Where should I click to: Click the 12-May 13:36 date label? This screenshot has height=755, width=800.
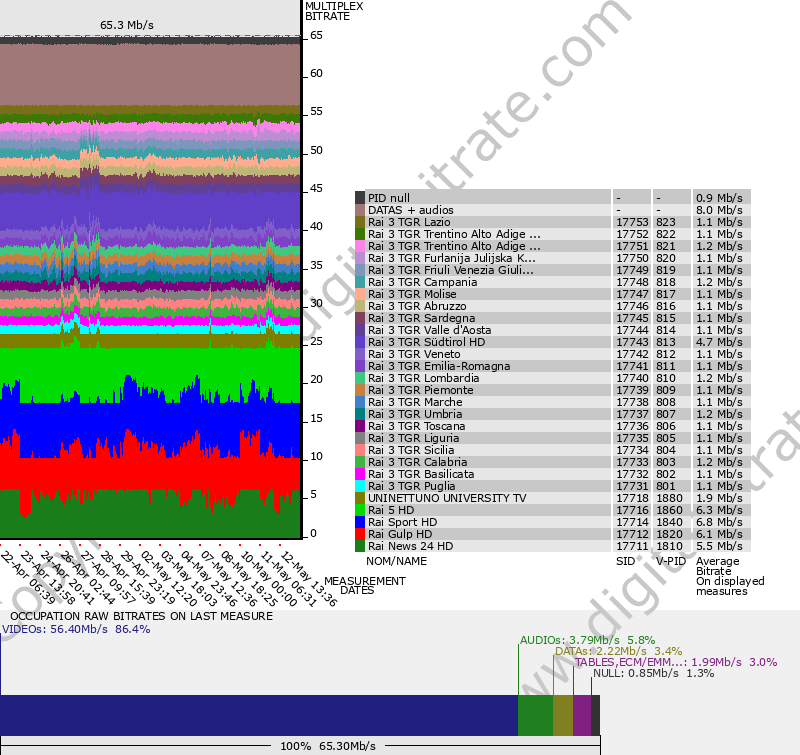309,578
